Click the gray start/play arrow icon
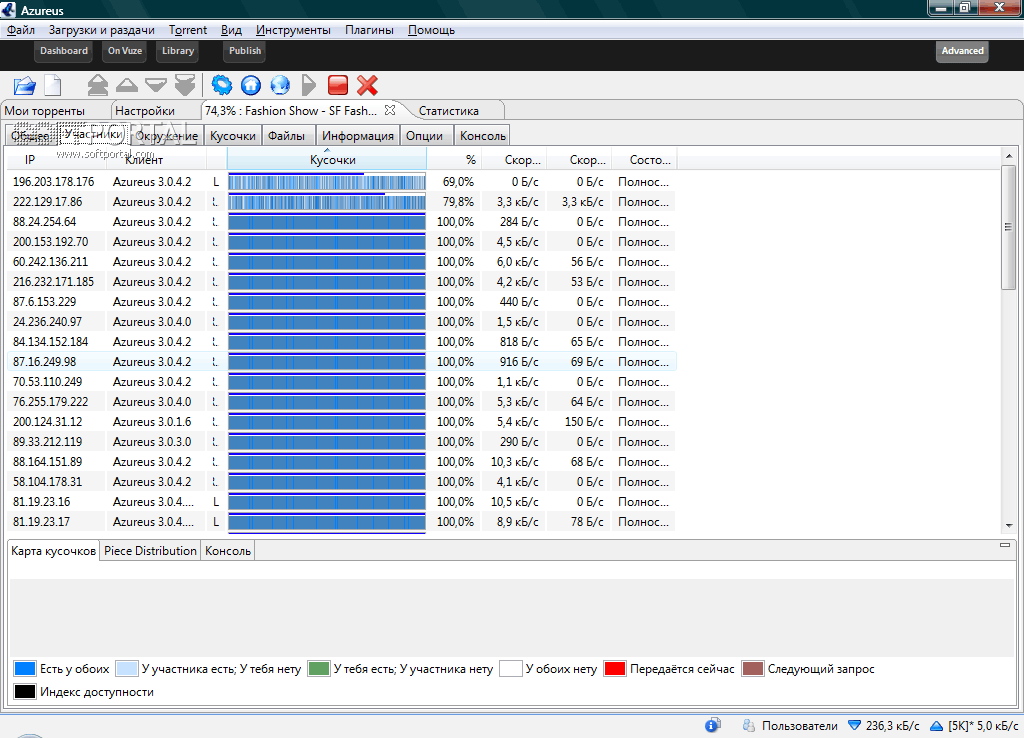Screen dimensions: 1024x738 point(309,85)
